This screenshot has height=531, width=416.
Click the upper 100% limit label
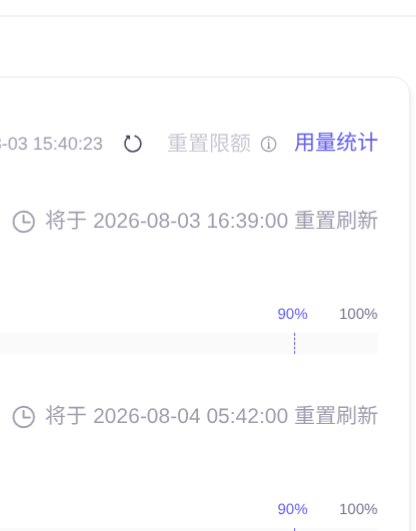tap(358, 314)
